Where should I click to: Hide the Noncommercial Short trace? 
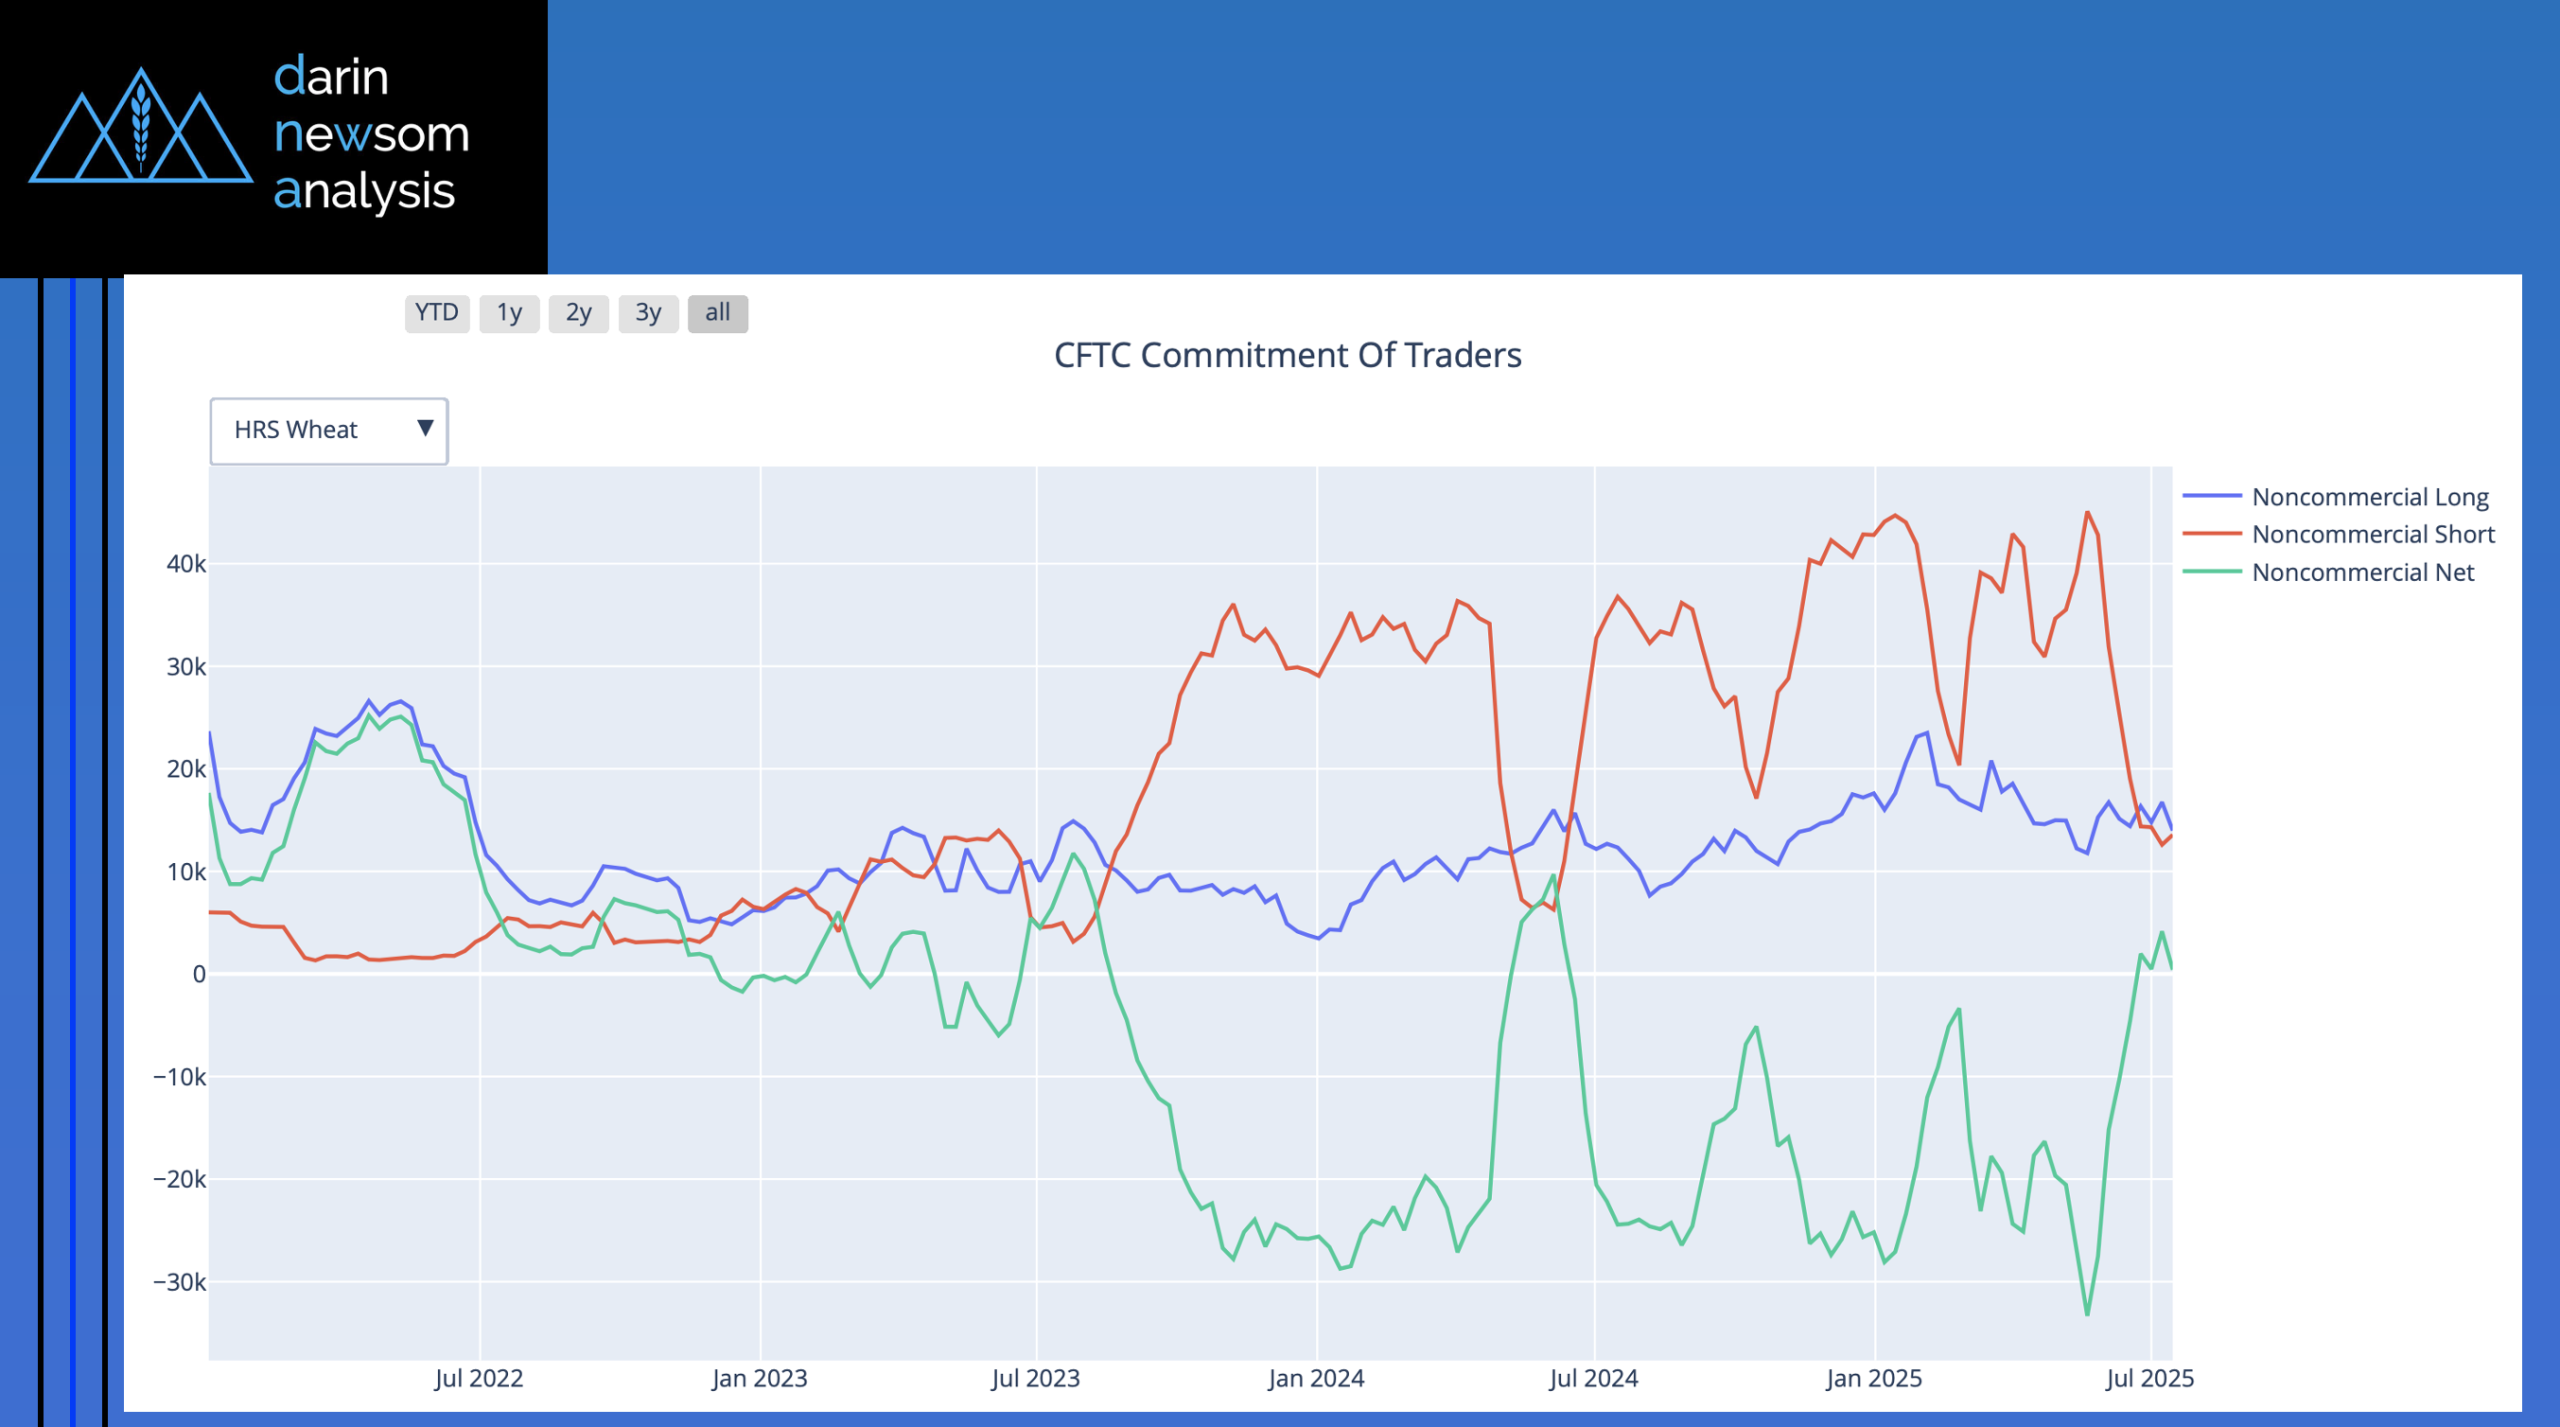[2372, 534]
